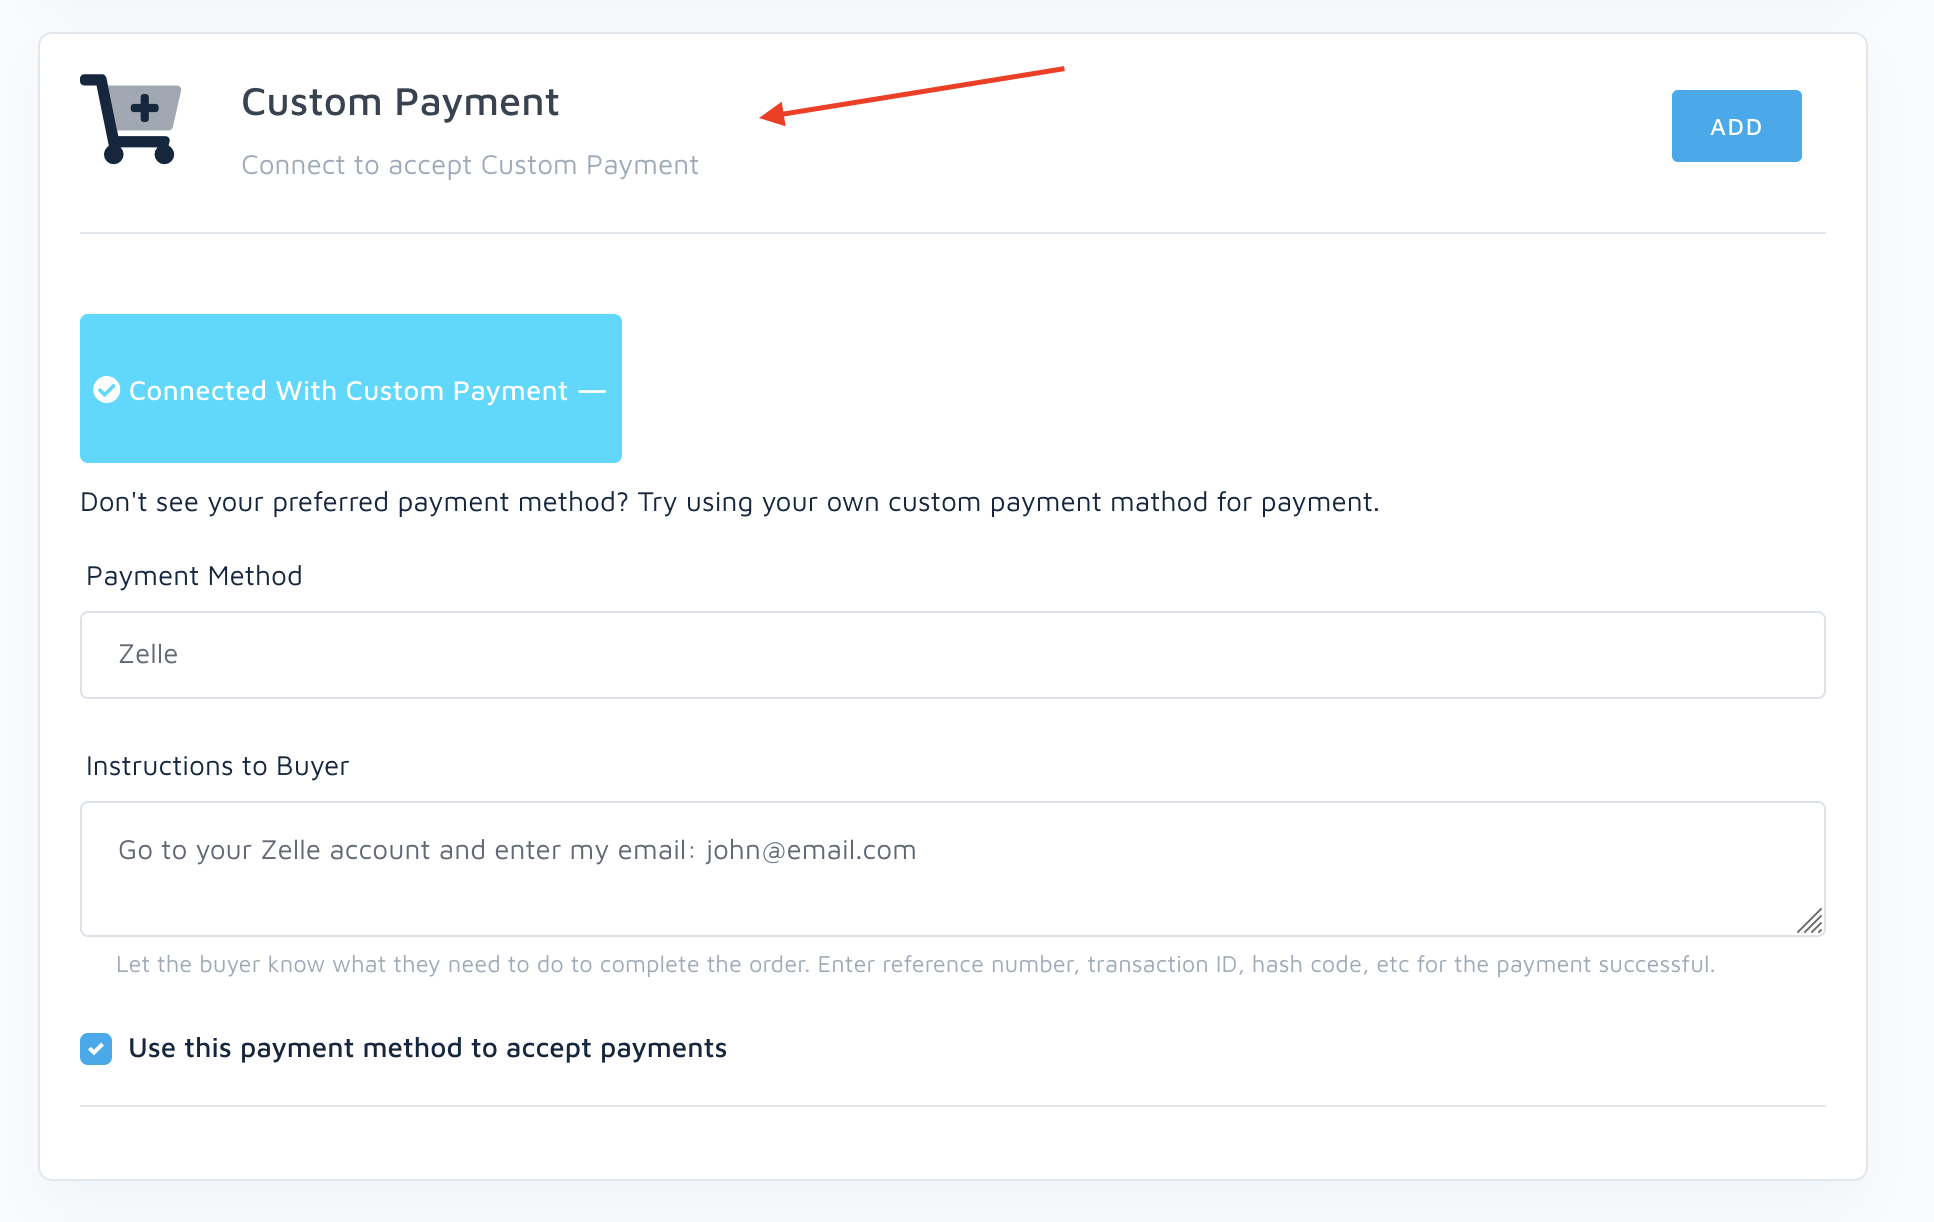The image size is (1934, 1222).
Task: Click the Custom Payment shopping cart icon
Action: 130,118
